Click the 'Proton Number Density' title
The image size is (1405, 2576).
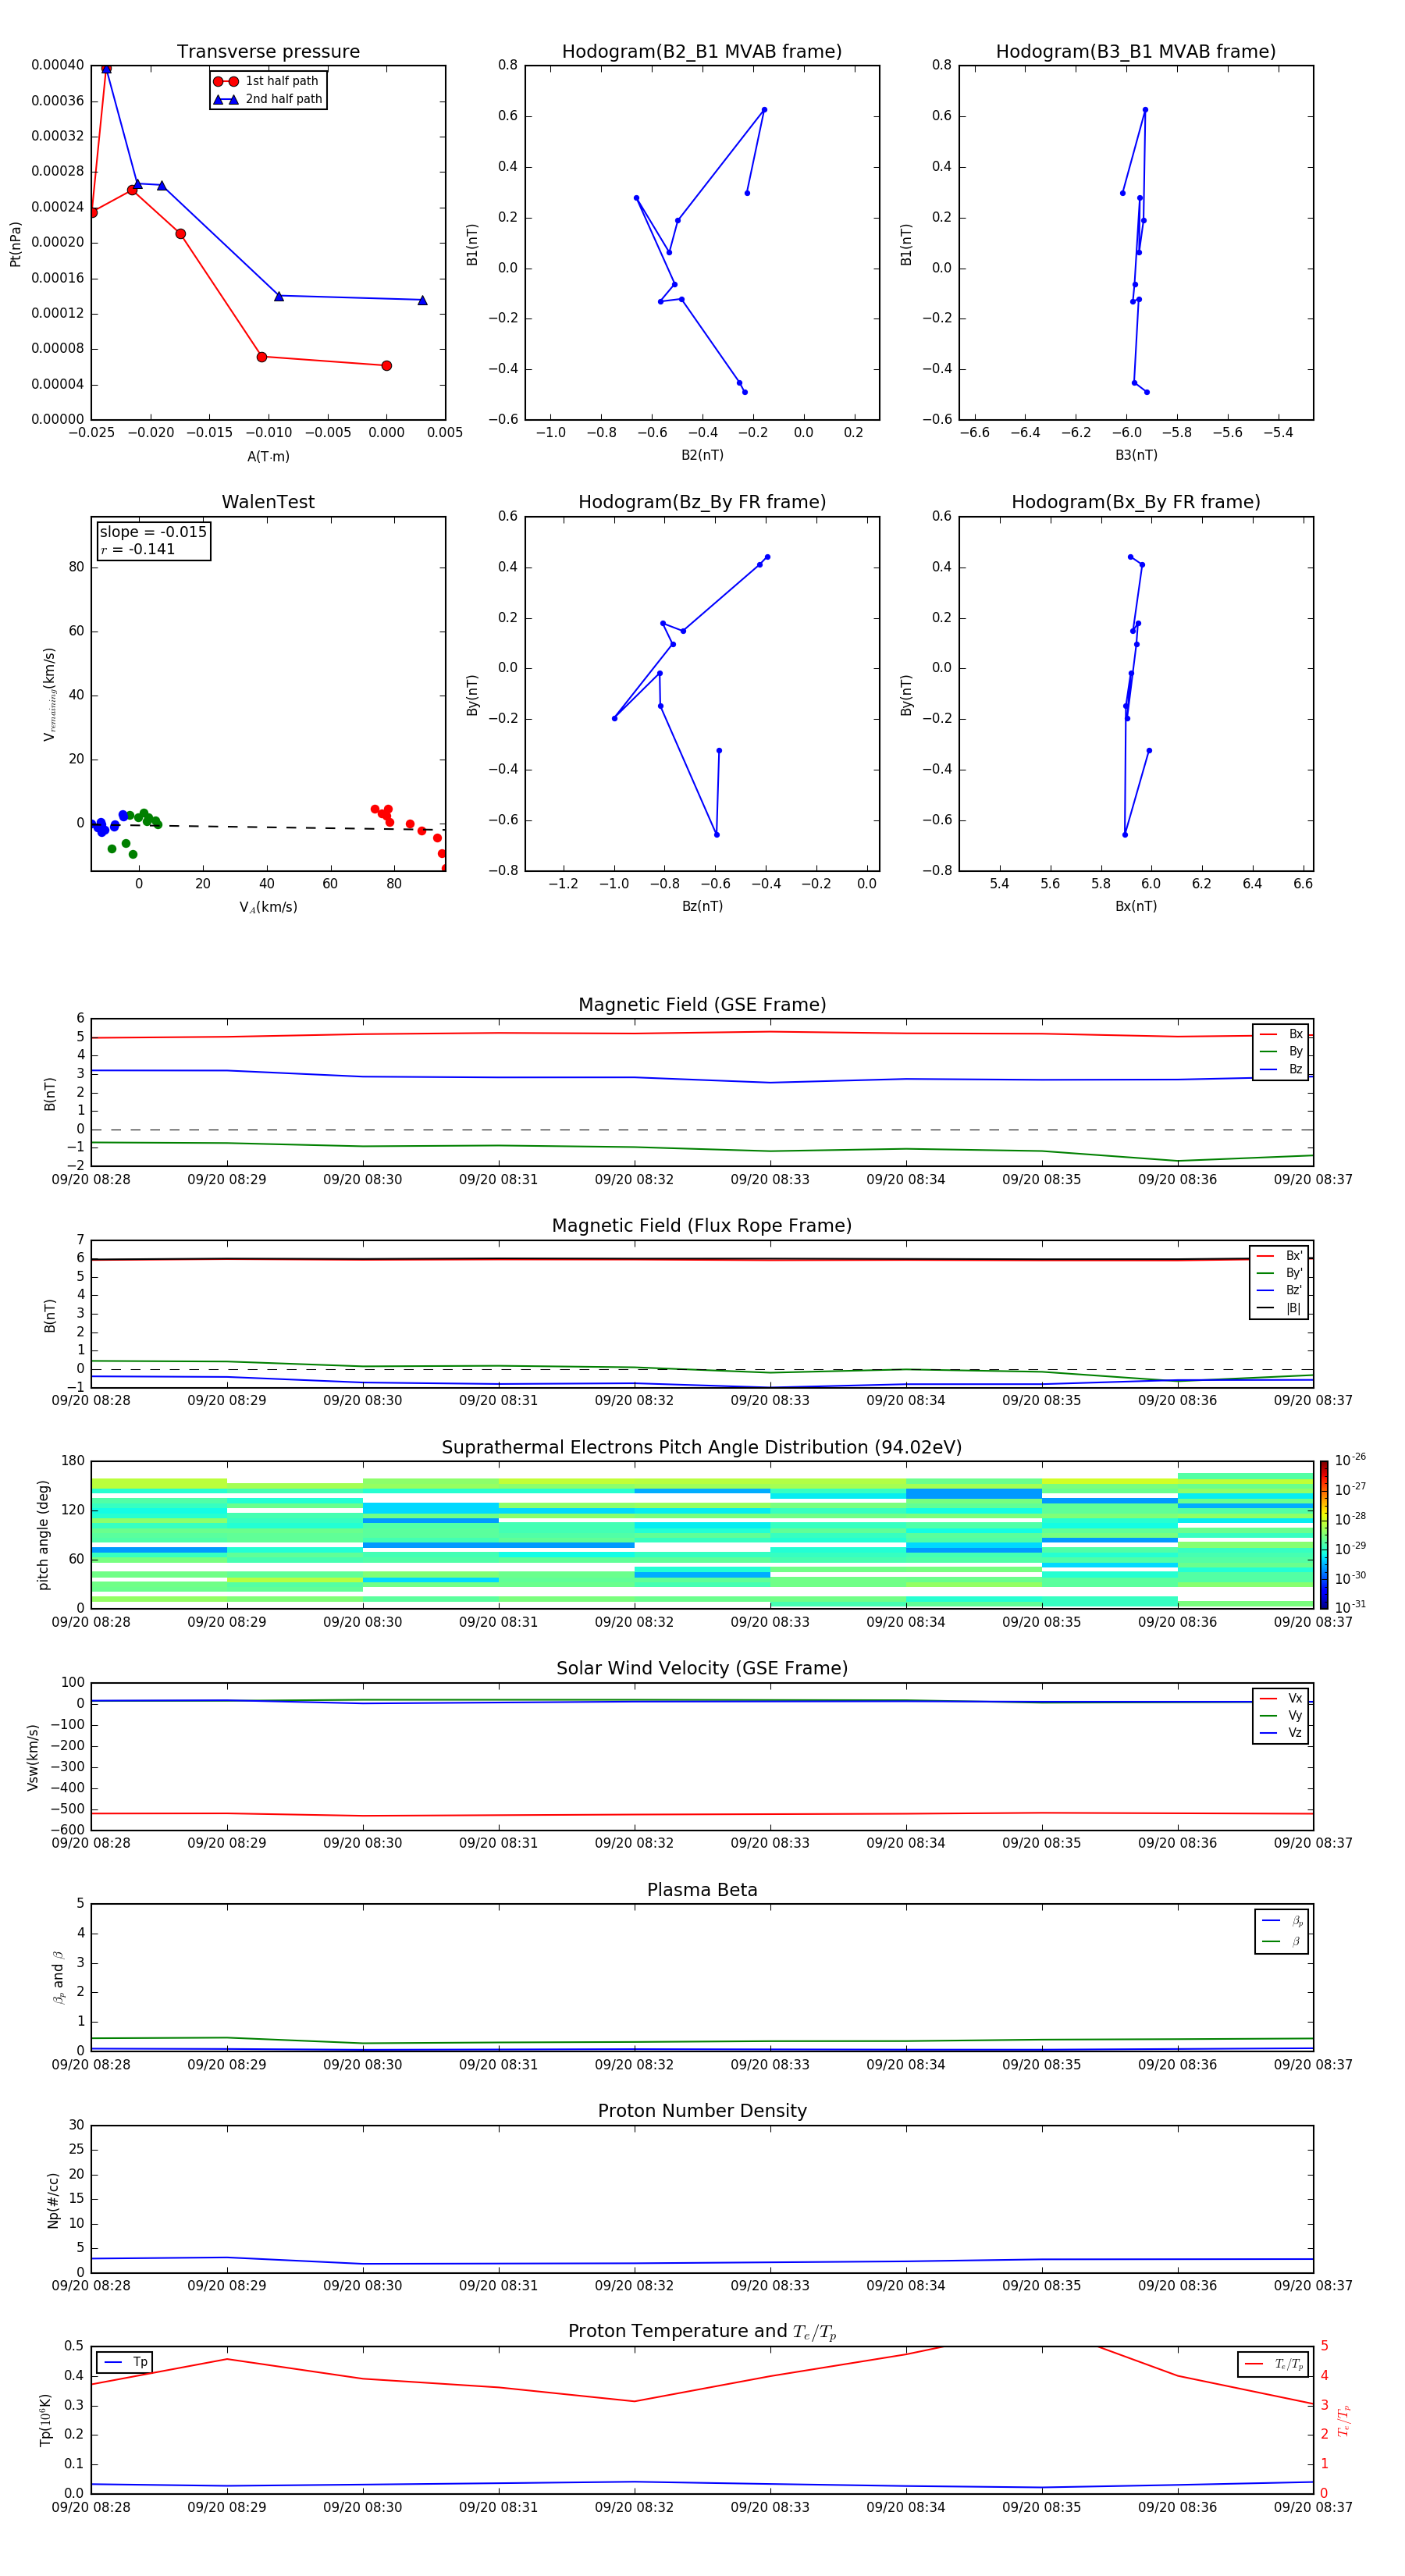[x=702, y=2111]
